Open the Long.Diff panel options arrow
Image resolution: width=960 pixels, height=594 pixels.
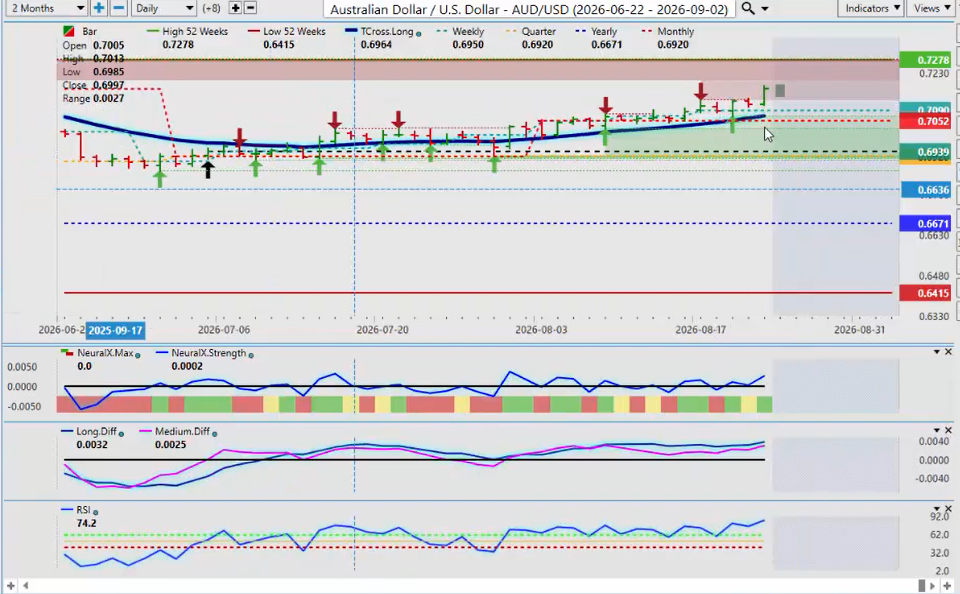[x=936, y=430]
